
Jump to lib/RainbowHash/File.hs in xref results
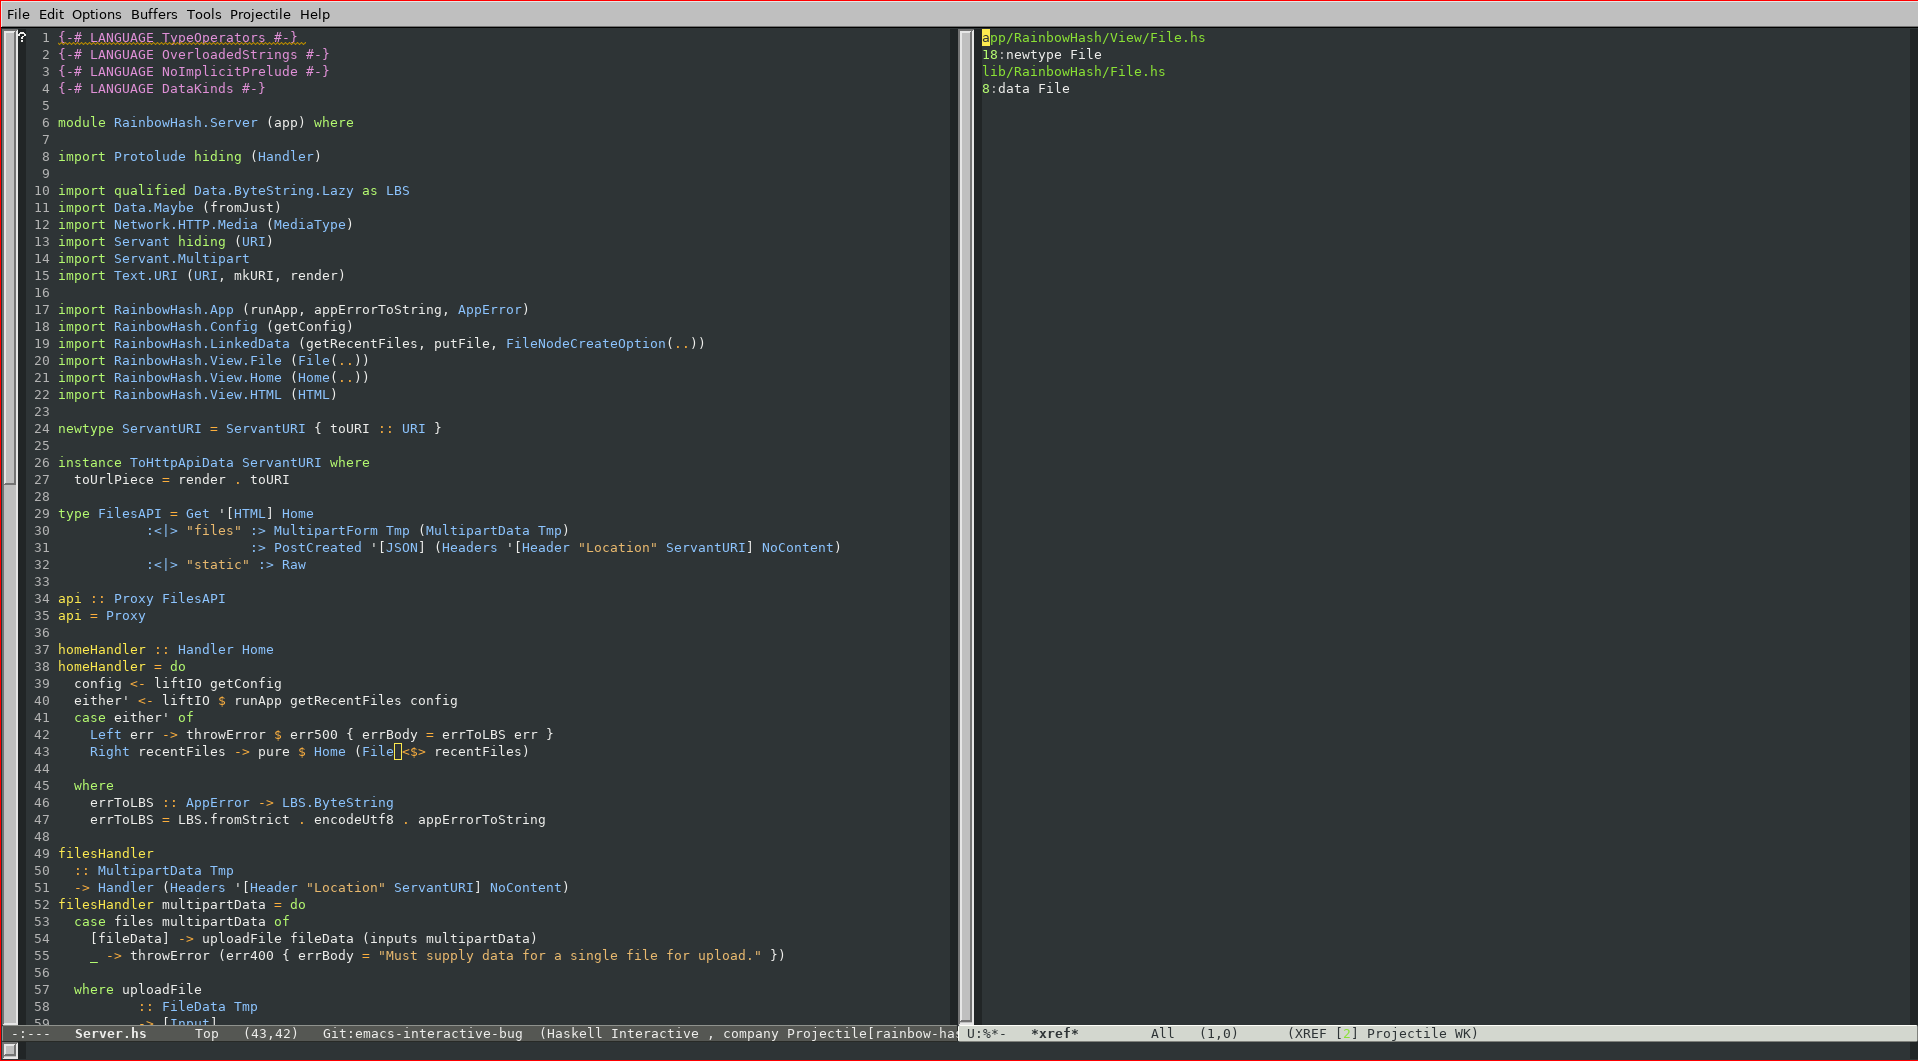coord(1073,72)
